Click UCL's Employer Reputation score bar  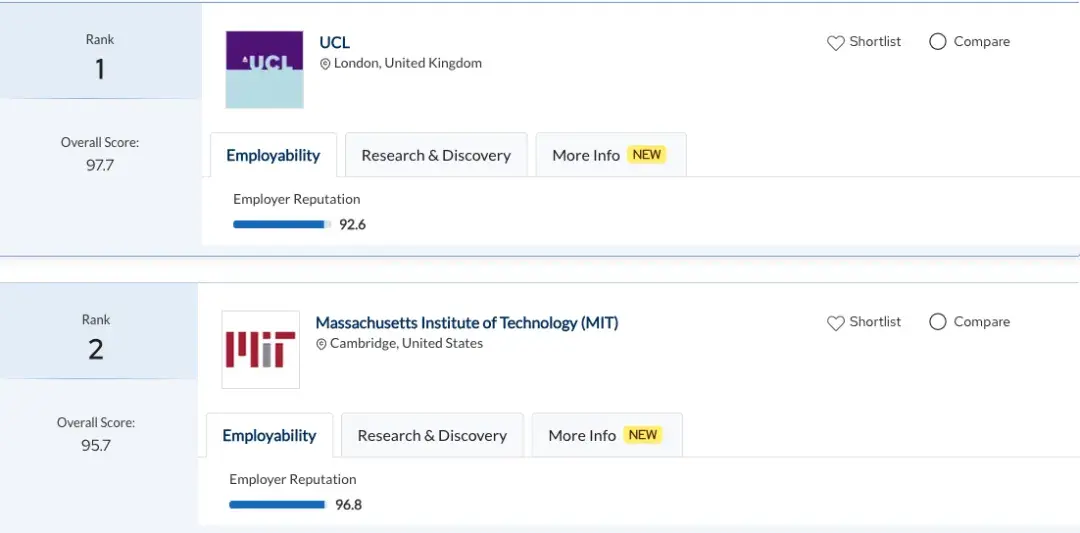coord(282,224)
